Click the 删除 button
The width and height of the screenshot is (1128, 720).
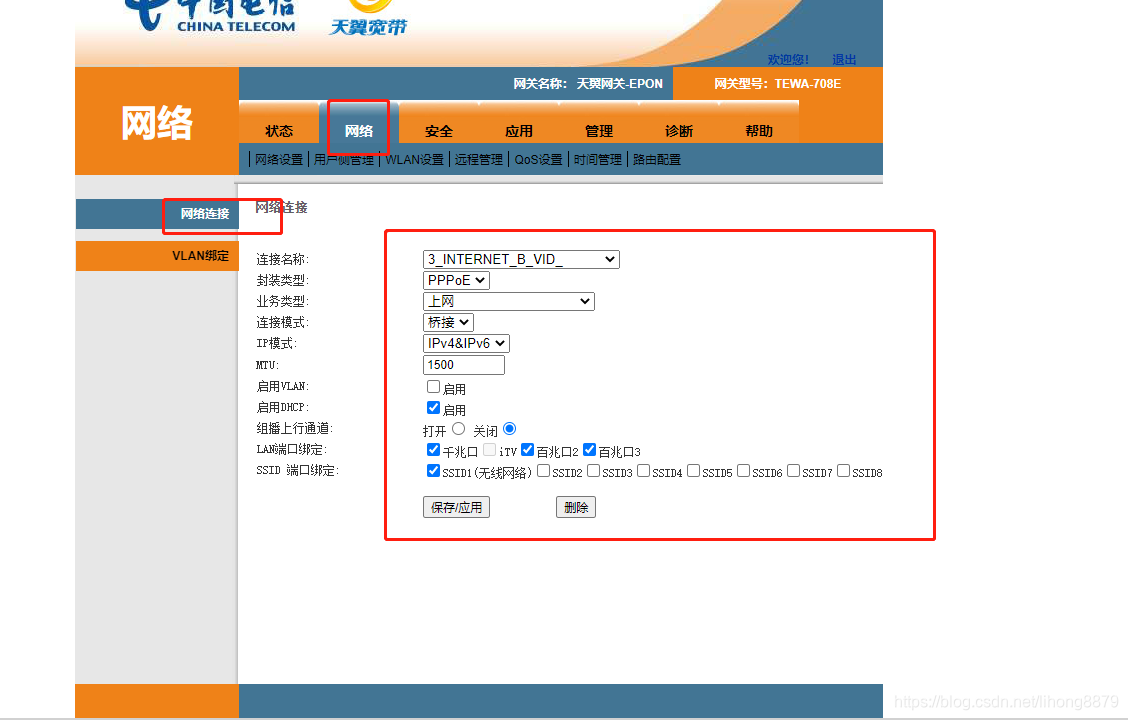(576, 506)
